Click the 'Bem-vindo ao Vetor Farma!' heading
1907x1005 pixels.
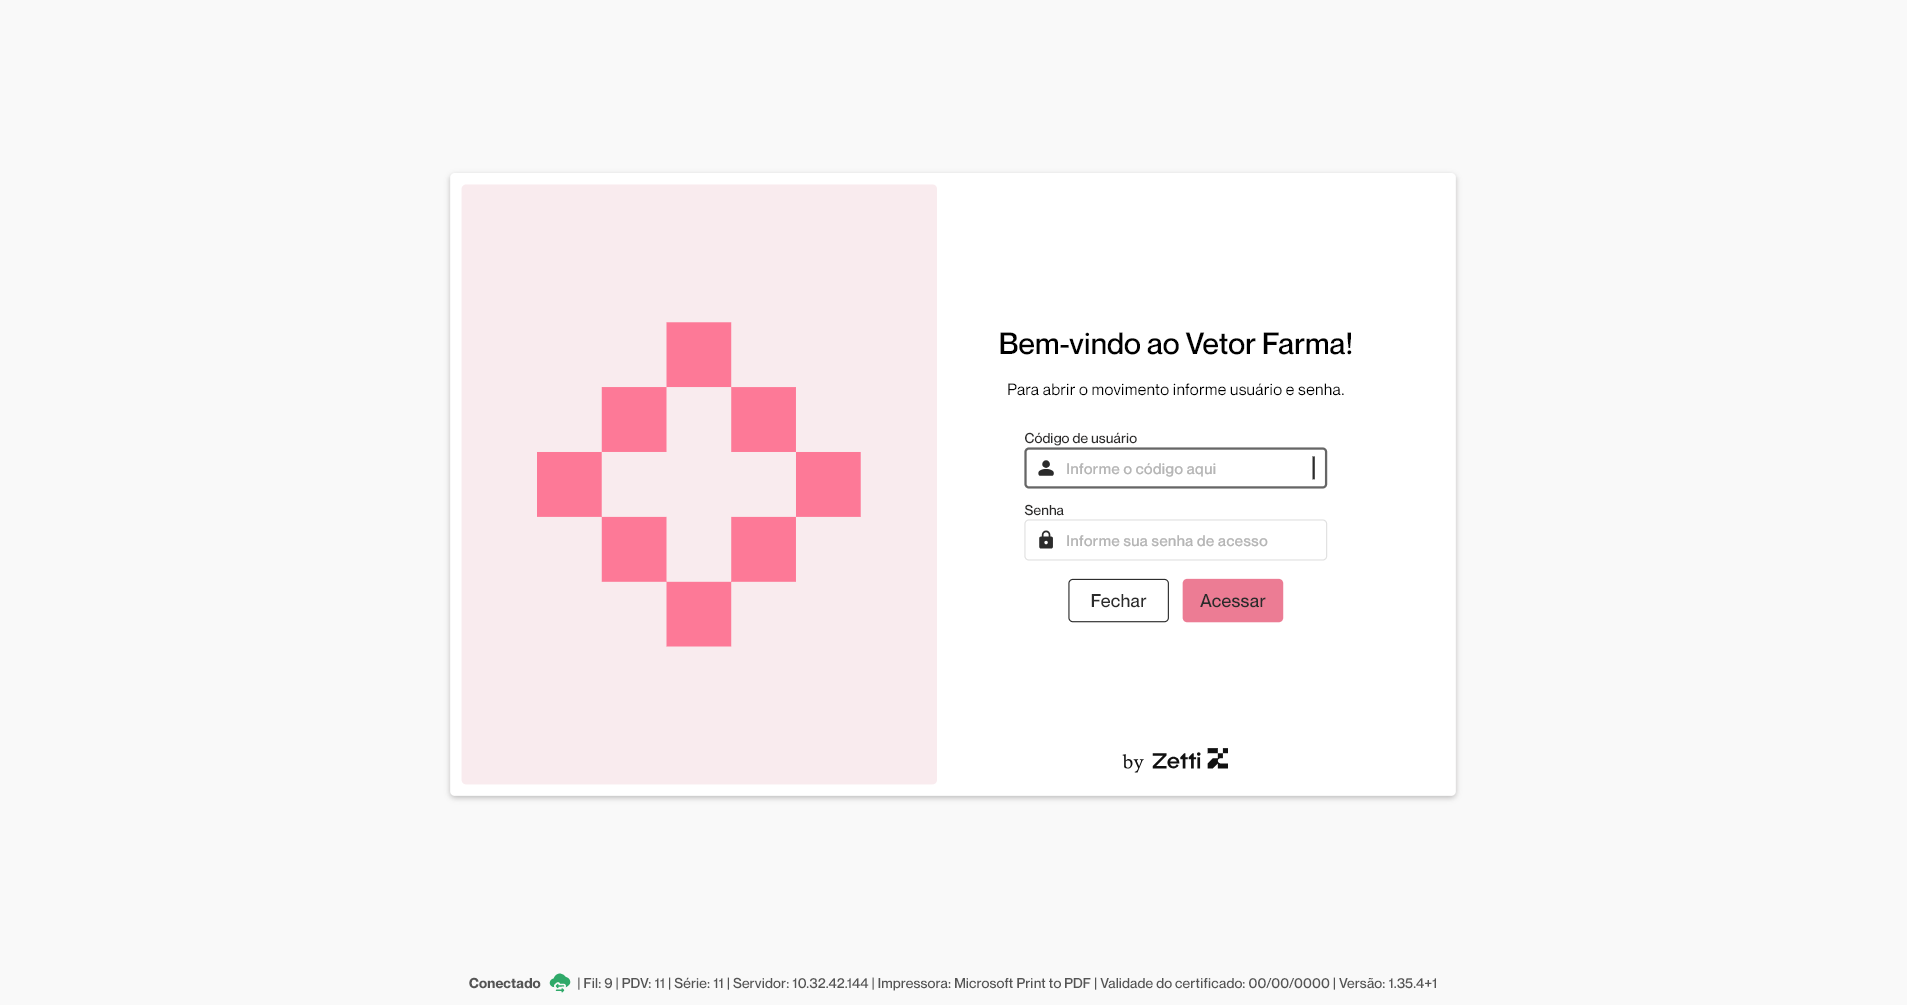(x=1175, y=344)
